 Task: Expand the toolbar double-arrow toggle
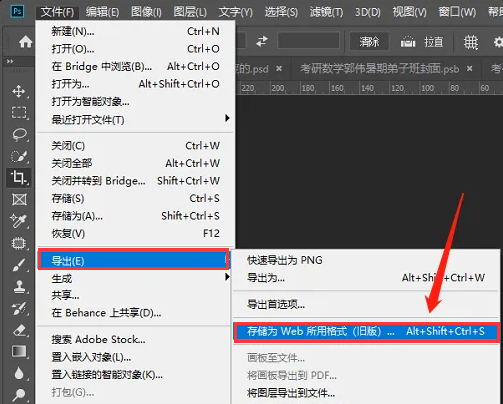[10, 61]
